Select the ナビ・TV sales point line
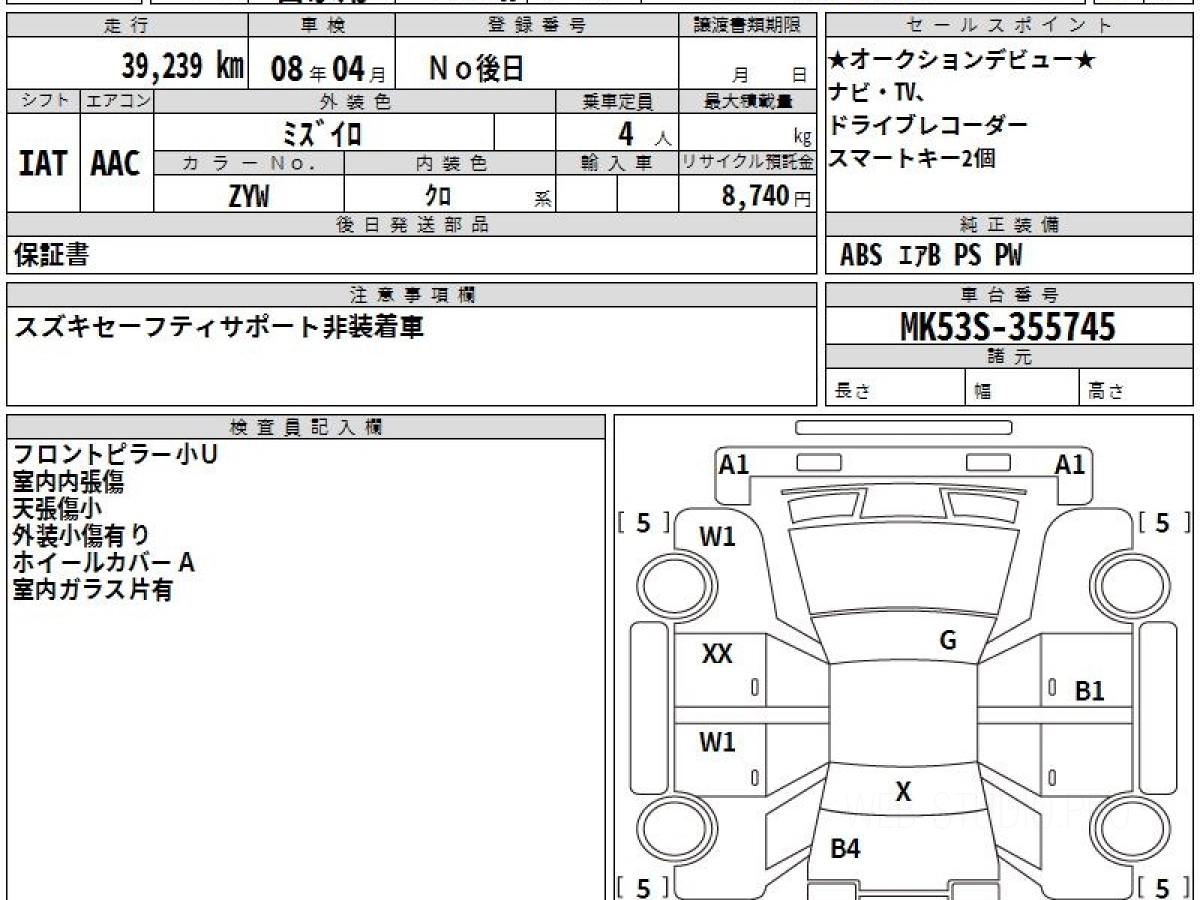The width and height of the screenshot is (1200, 900). click(x=877, y=93)
